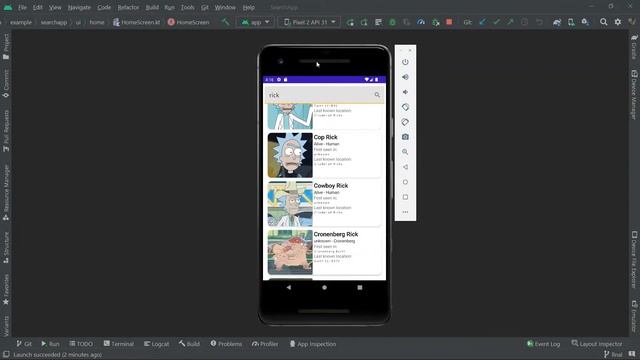
Task: Click the green Debug bug icon
Action: point(392,22)
